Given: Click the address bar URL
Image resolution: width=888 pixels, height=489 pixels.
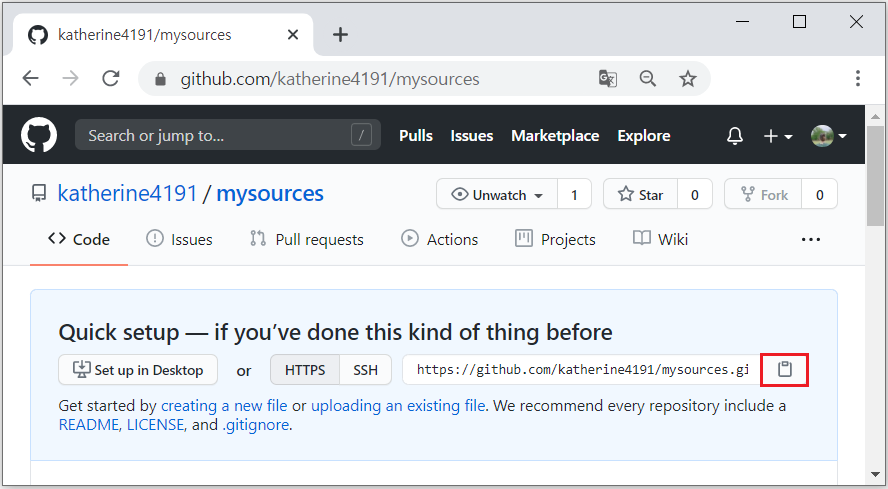Looking at the screenshot, I should click(330, 79).
